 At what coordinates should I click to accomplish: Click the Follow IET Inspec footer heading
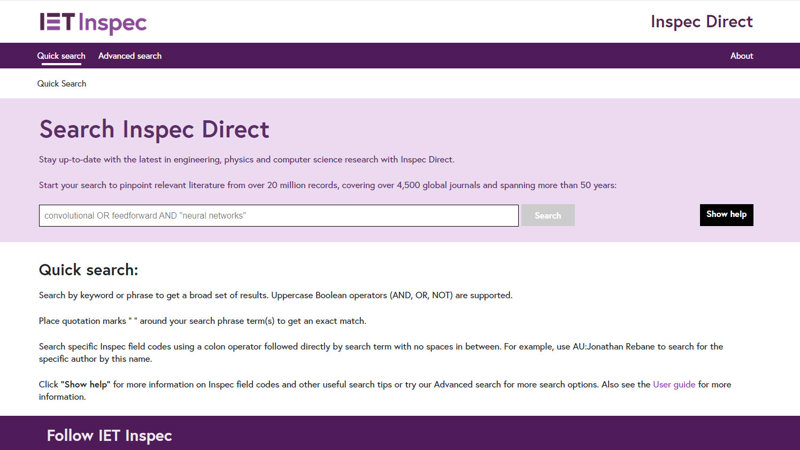coord(109,435)
